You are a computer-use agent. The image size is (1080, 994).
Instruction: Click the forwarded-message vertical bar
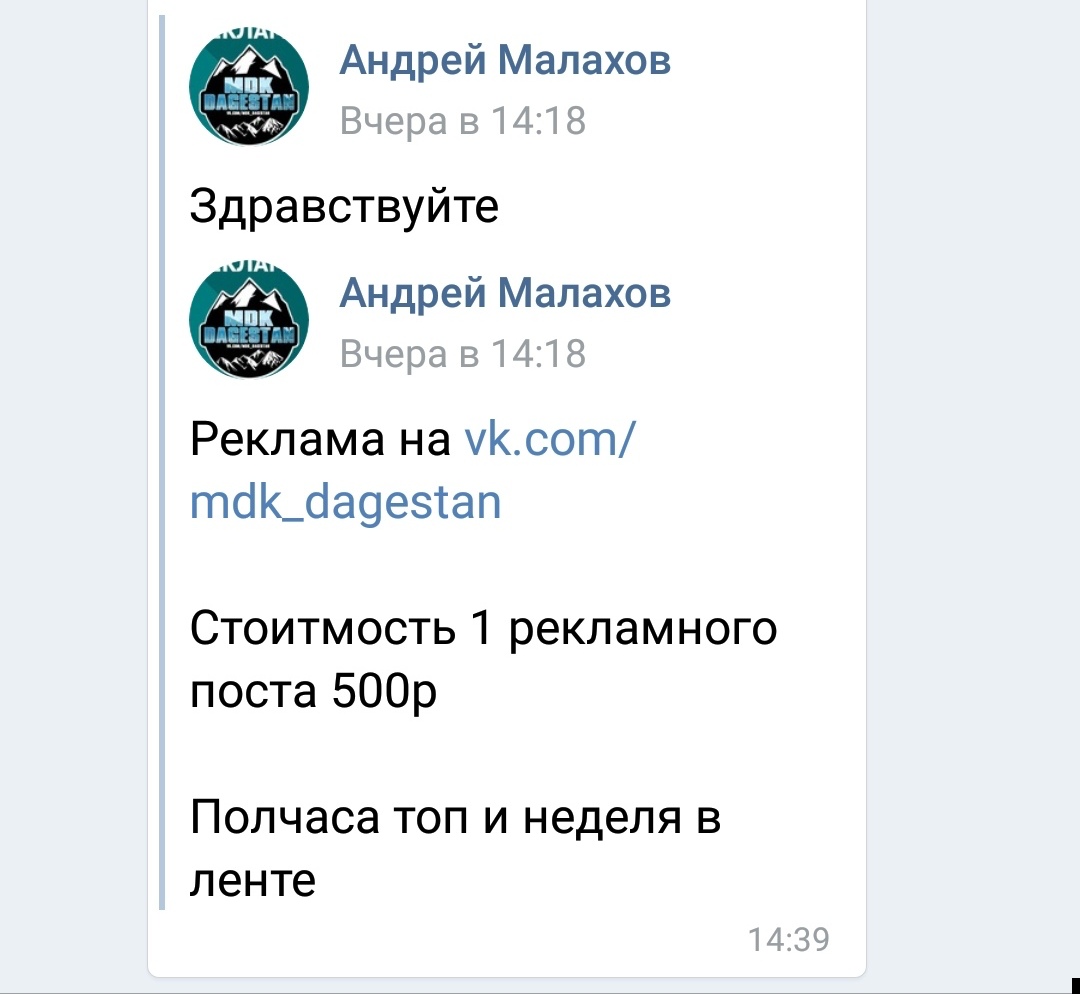tap(162, 462)
